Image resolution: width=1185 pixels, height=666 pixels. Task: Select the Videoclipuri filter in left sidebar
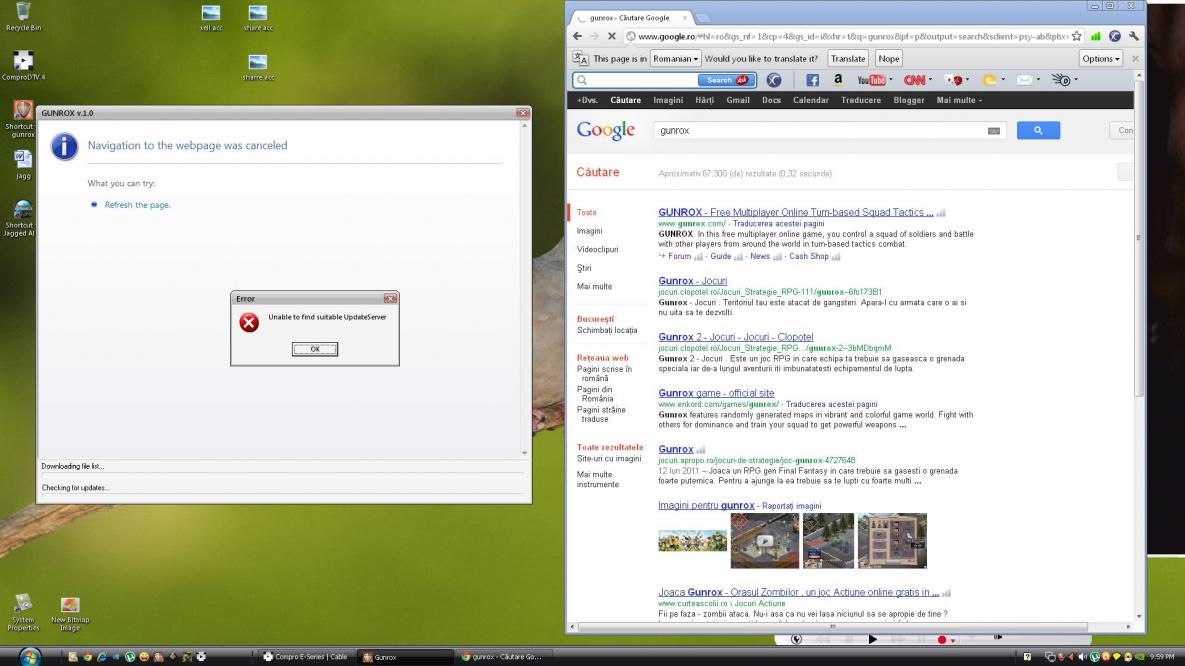[597, 249]
